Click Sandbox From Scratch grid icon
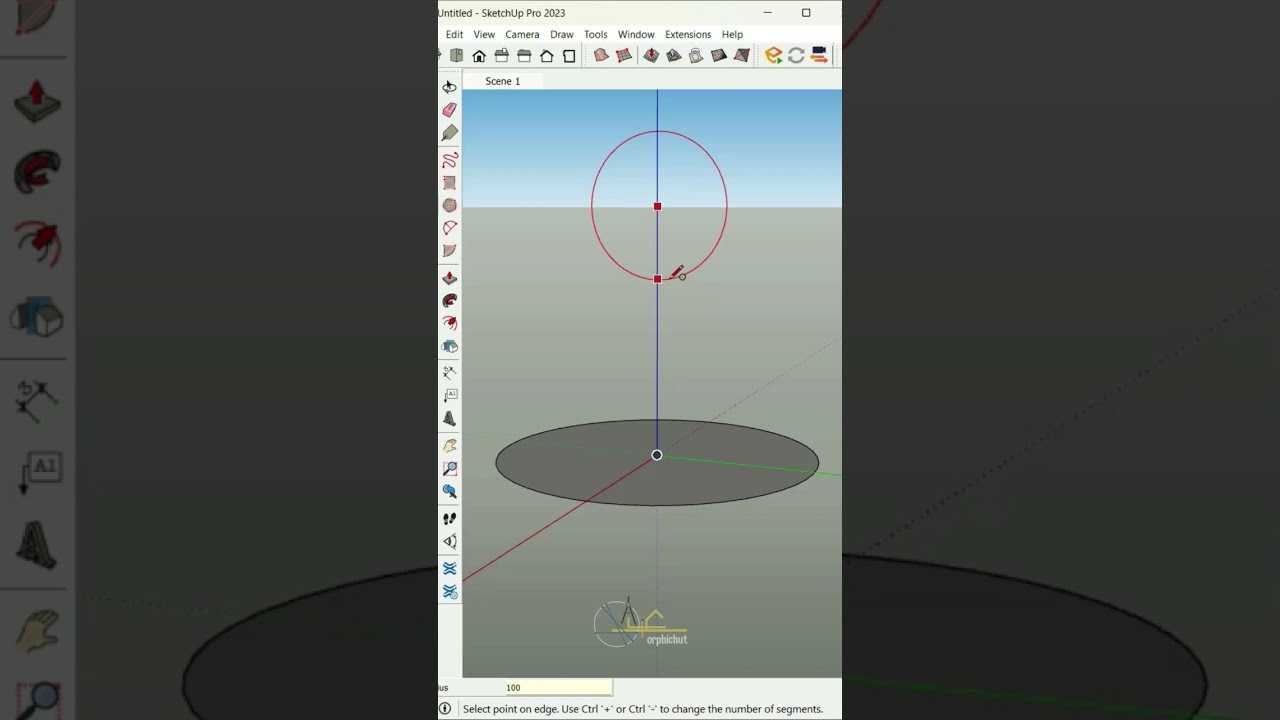Viewport: 1280px width, 720px height. click(624, 56)
